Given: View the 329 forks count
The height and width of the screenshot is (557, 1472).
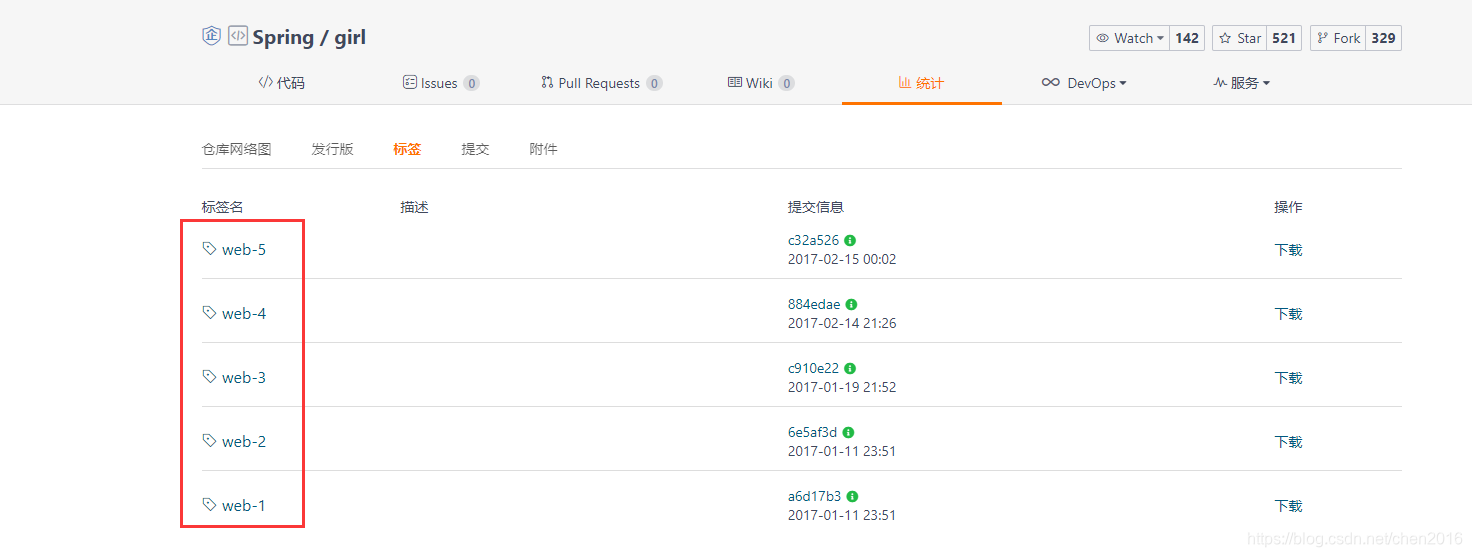Looking at the screenshot, I should point(1383,38).
